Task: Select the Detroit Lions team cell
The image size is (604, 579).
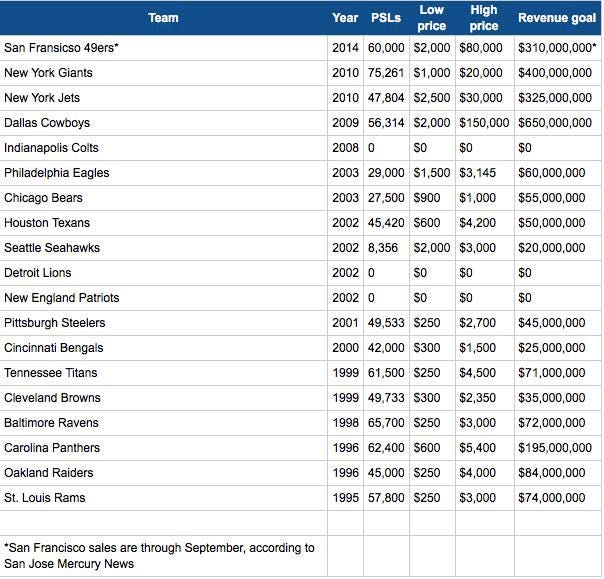Action: 163,273
